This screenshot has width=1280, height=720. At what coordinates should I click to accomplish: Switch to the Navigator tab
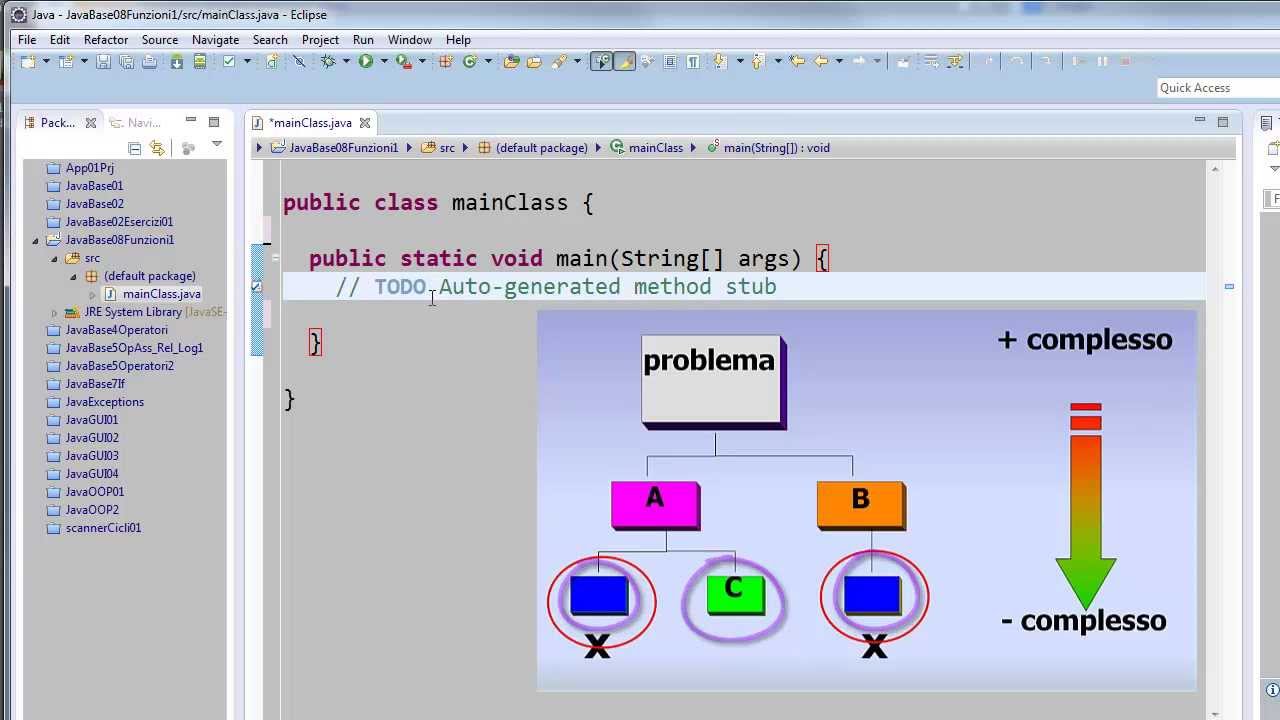coord(135,122)
